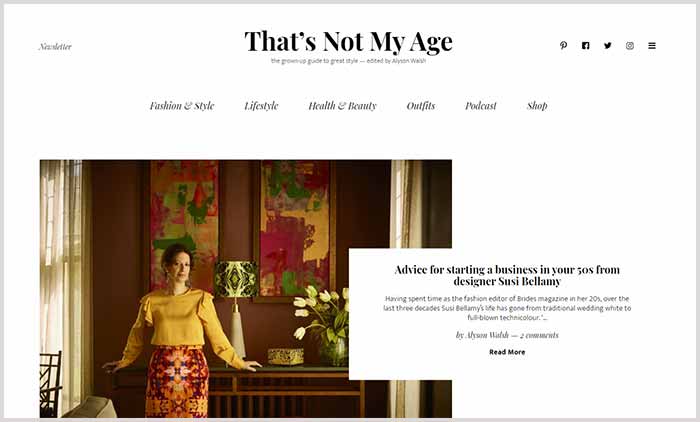Expand the hamburger menu icon
This screenshot has width=700, height=422.
652,46
